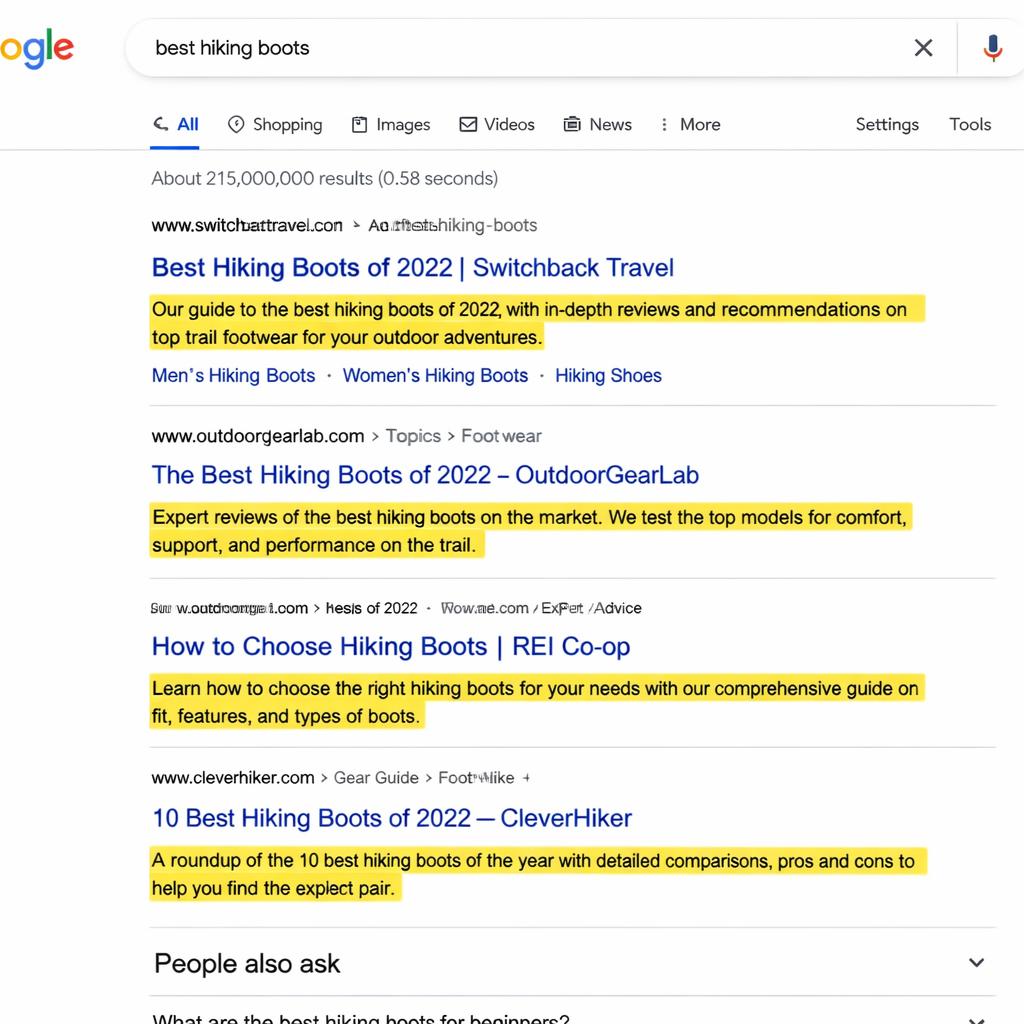The height and width of the screenshot is (1024, 1024).
Task: Open the Tools filter menu
Action: pos(969,125)
